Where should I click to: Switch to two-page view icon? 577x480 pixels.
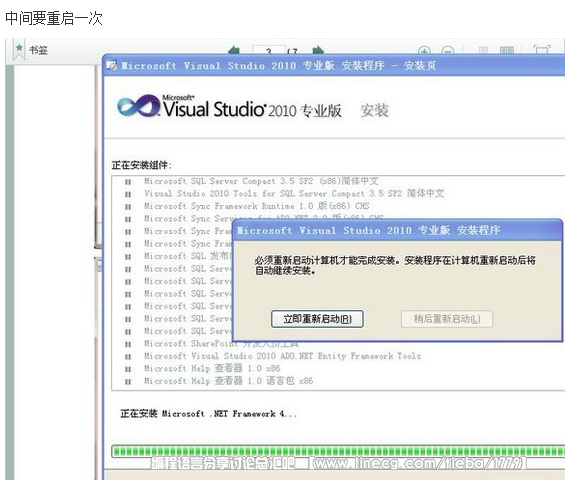click(x=507, y=50)
